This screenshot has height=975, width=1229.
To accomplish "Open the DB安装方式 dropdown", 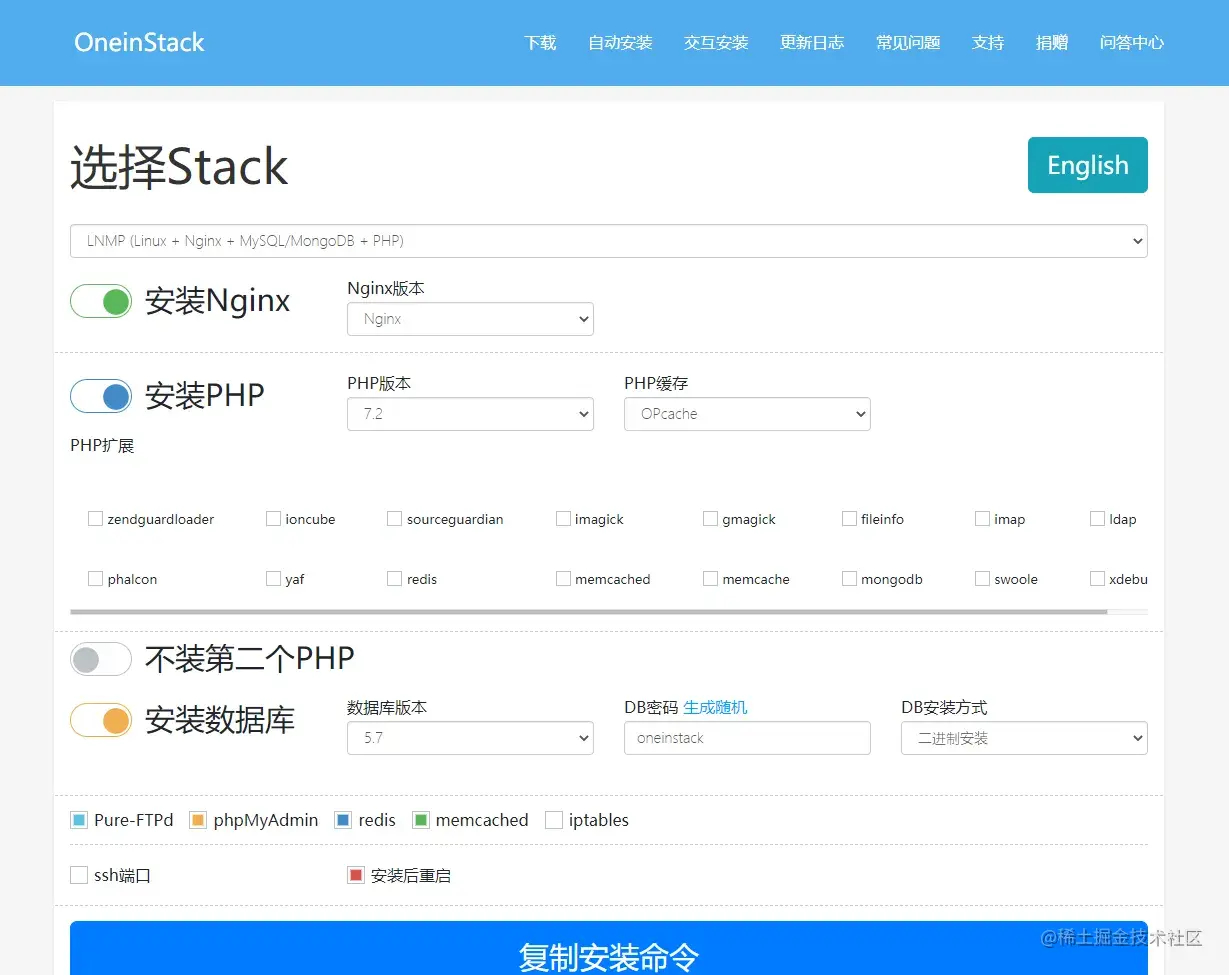I will pos(1024,738).
